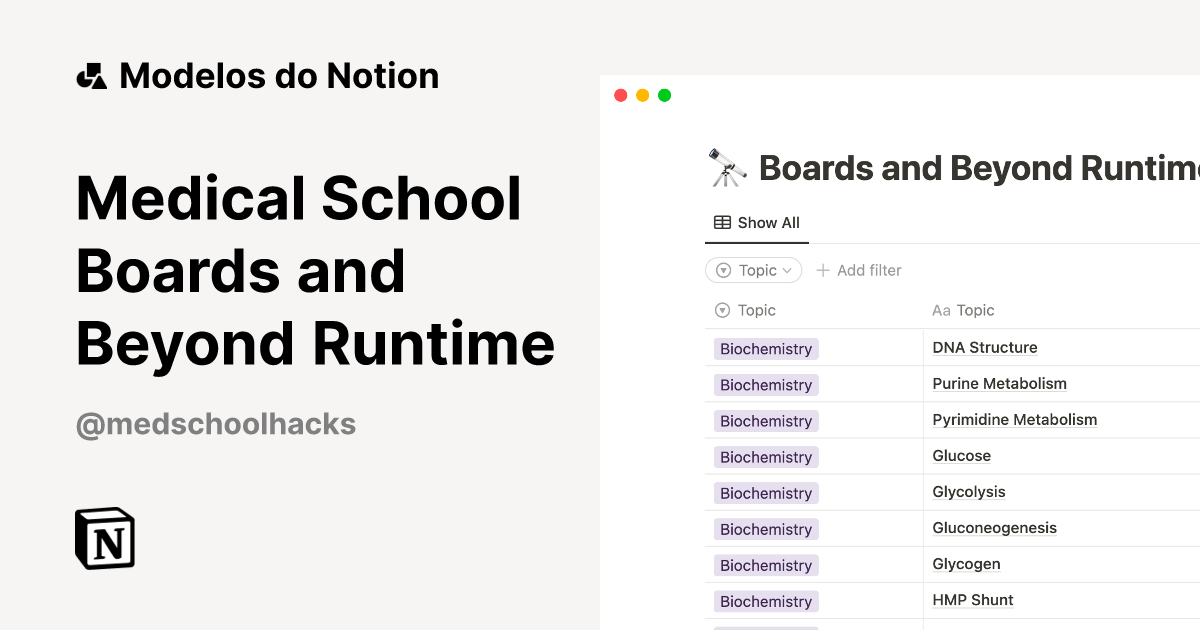Click the @medschoolhacks handle
The image size is (1200, 630).
coord(216,423)
